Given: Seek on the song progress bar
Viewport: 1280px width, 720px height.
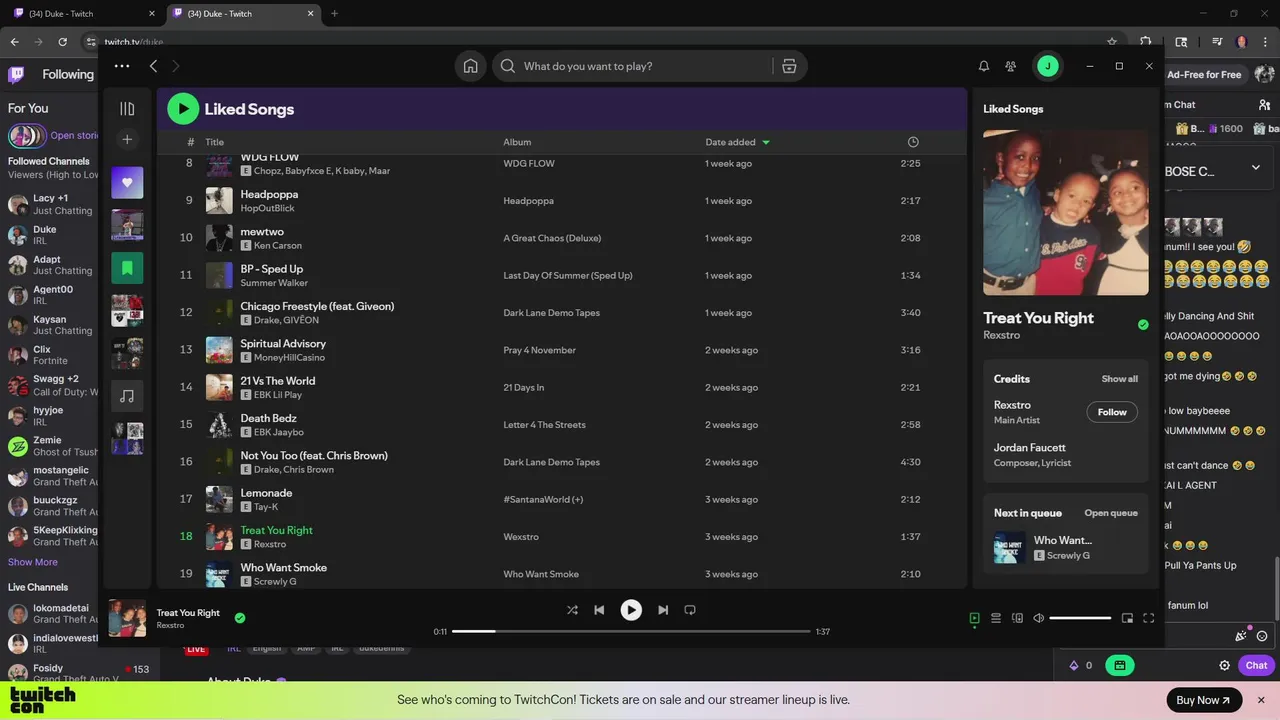Looking at the screenshot, I should click(631, 632).
